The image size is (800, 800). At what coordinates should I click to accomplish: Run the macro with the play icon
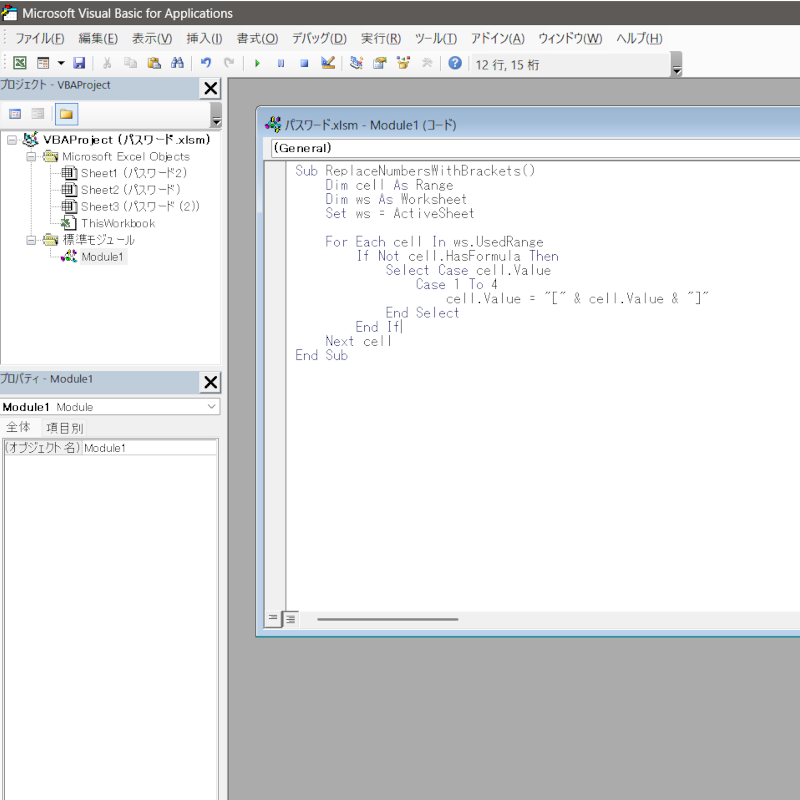pos(257,63)
